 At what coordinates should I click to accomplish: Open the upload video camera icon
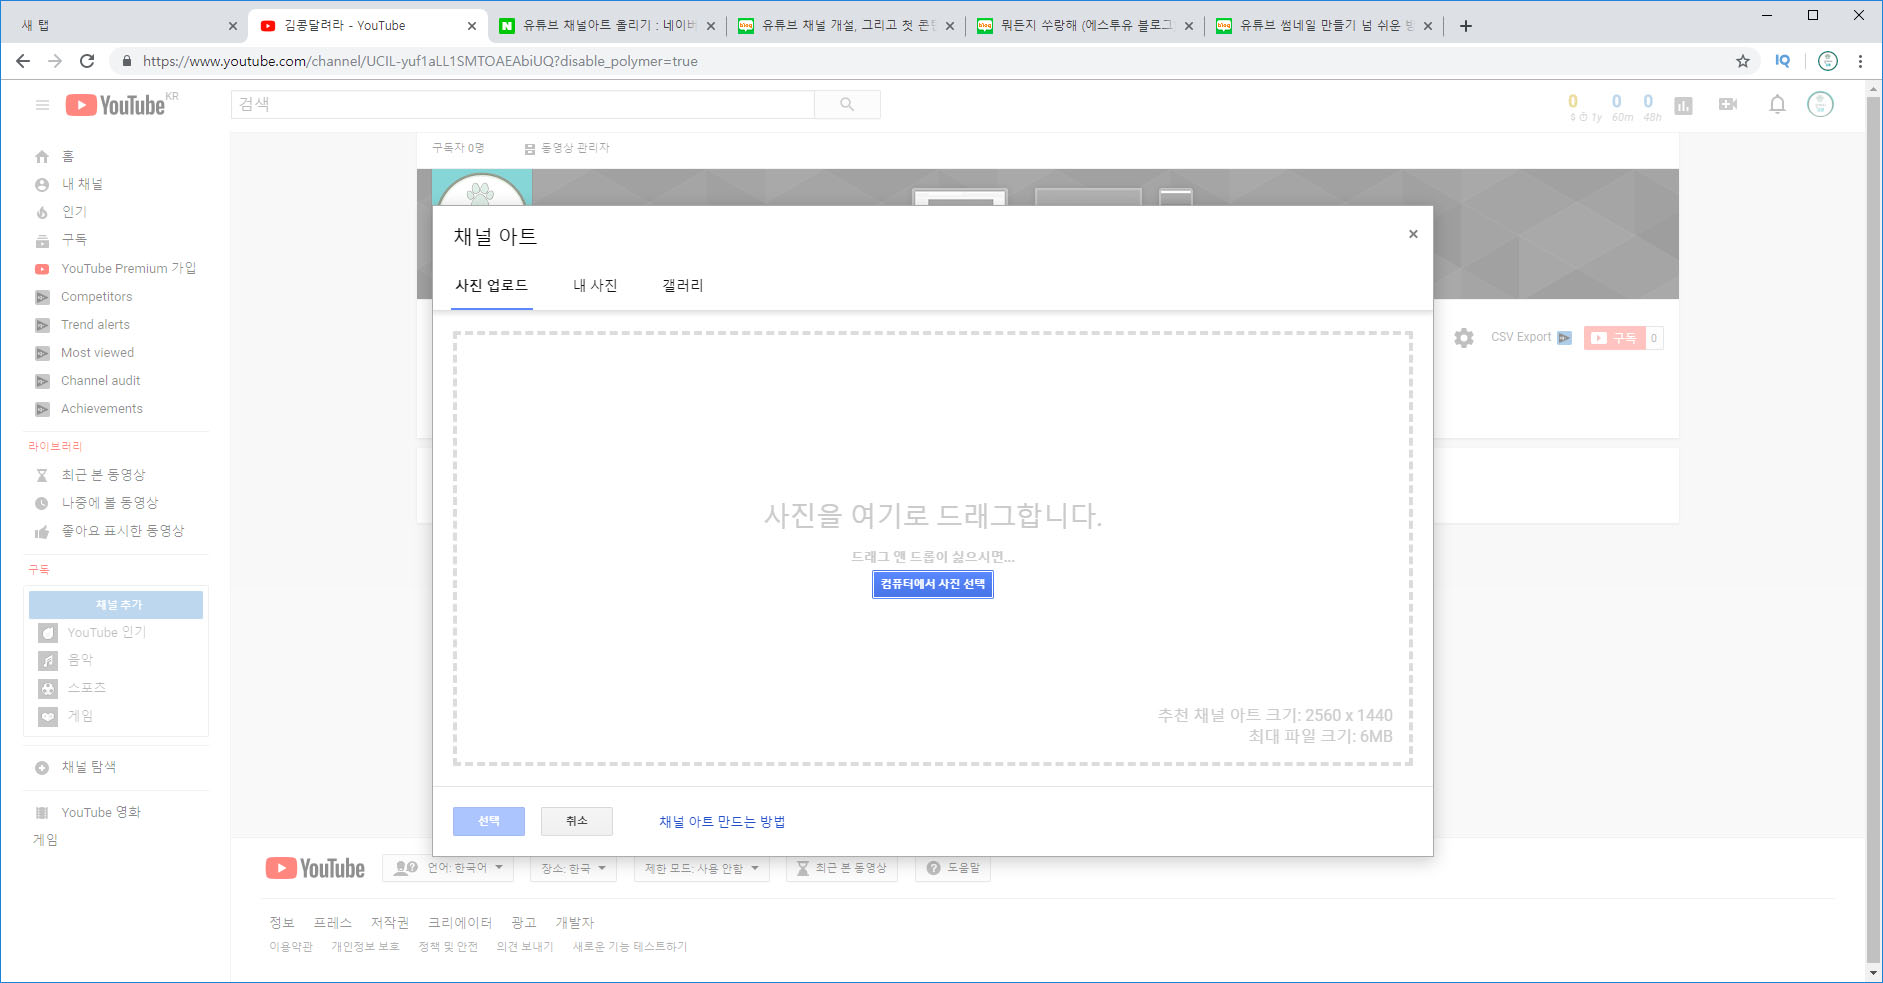(x=1728, y=104)
